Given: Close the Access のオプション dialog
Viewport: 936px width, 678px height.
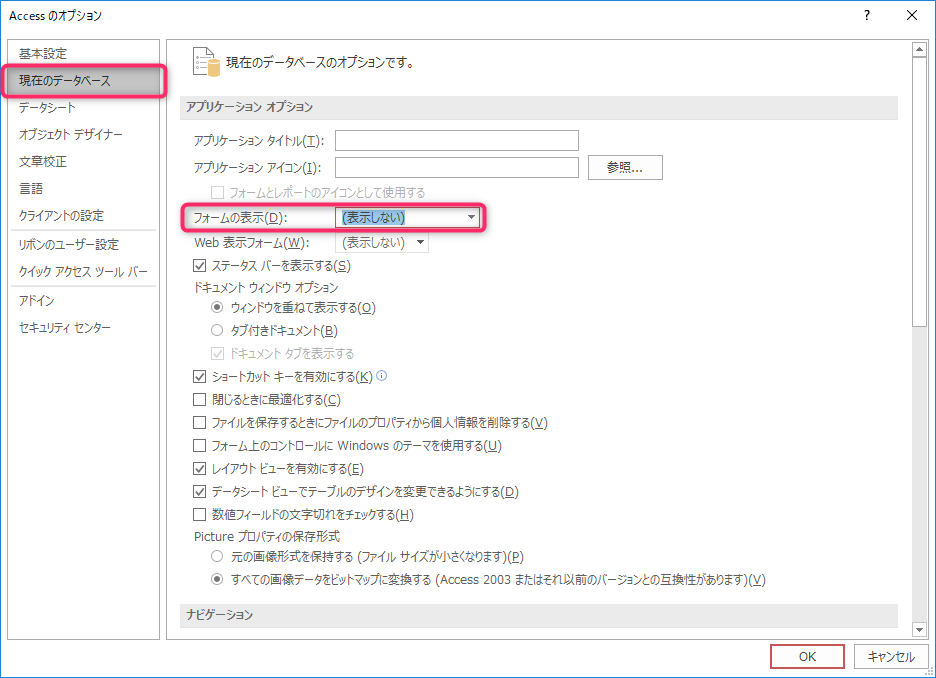Looking at the screenshot, I should [912, 16].
